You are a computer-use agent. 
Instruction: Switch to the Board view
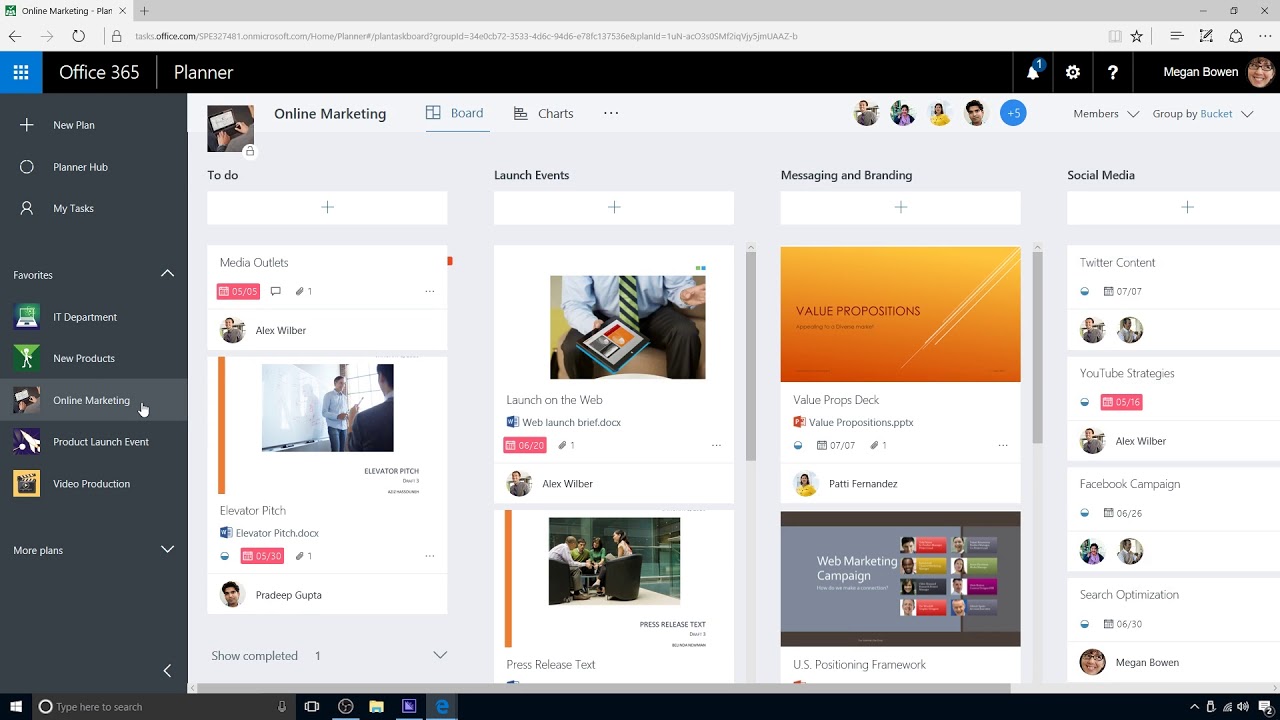click(455, 113)
